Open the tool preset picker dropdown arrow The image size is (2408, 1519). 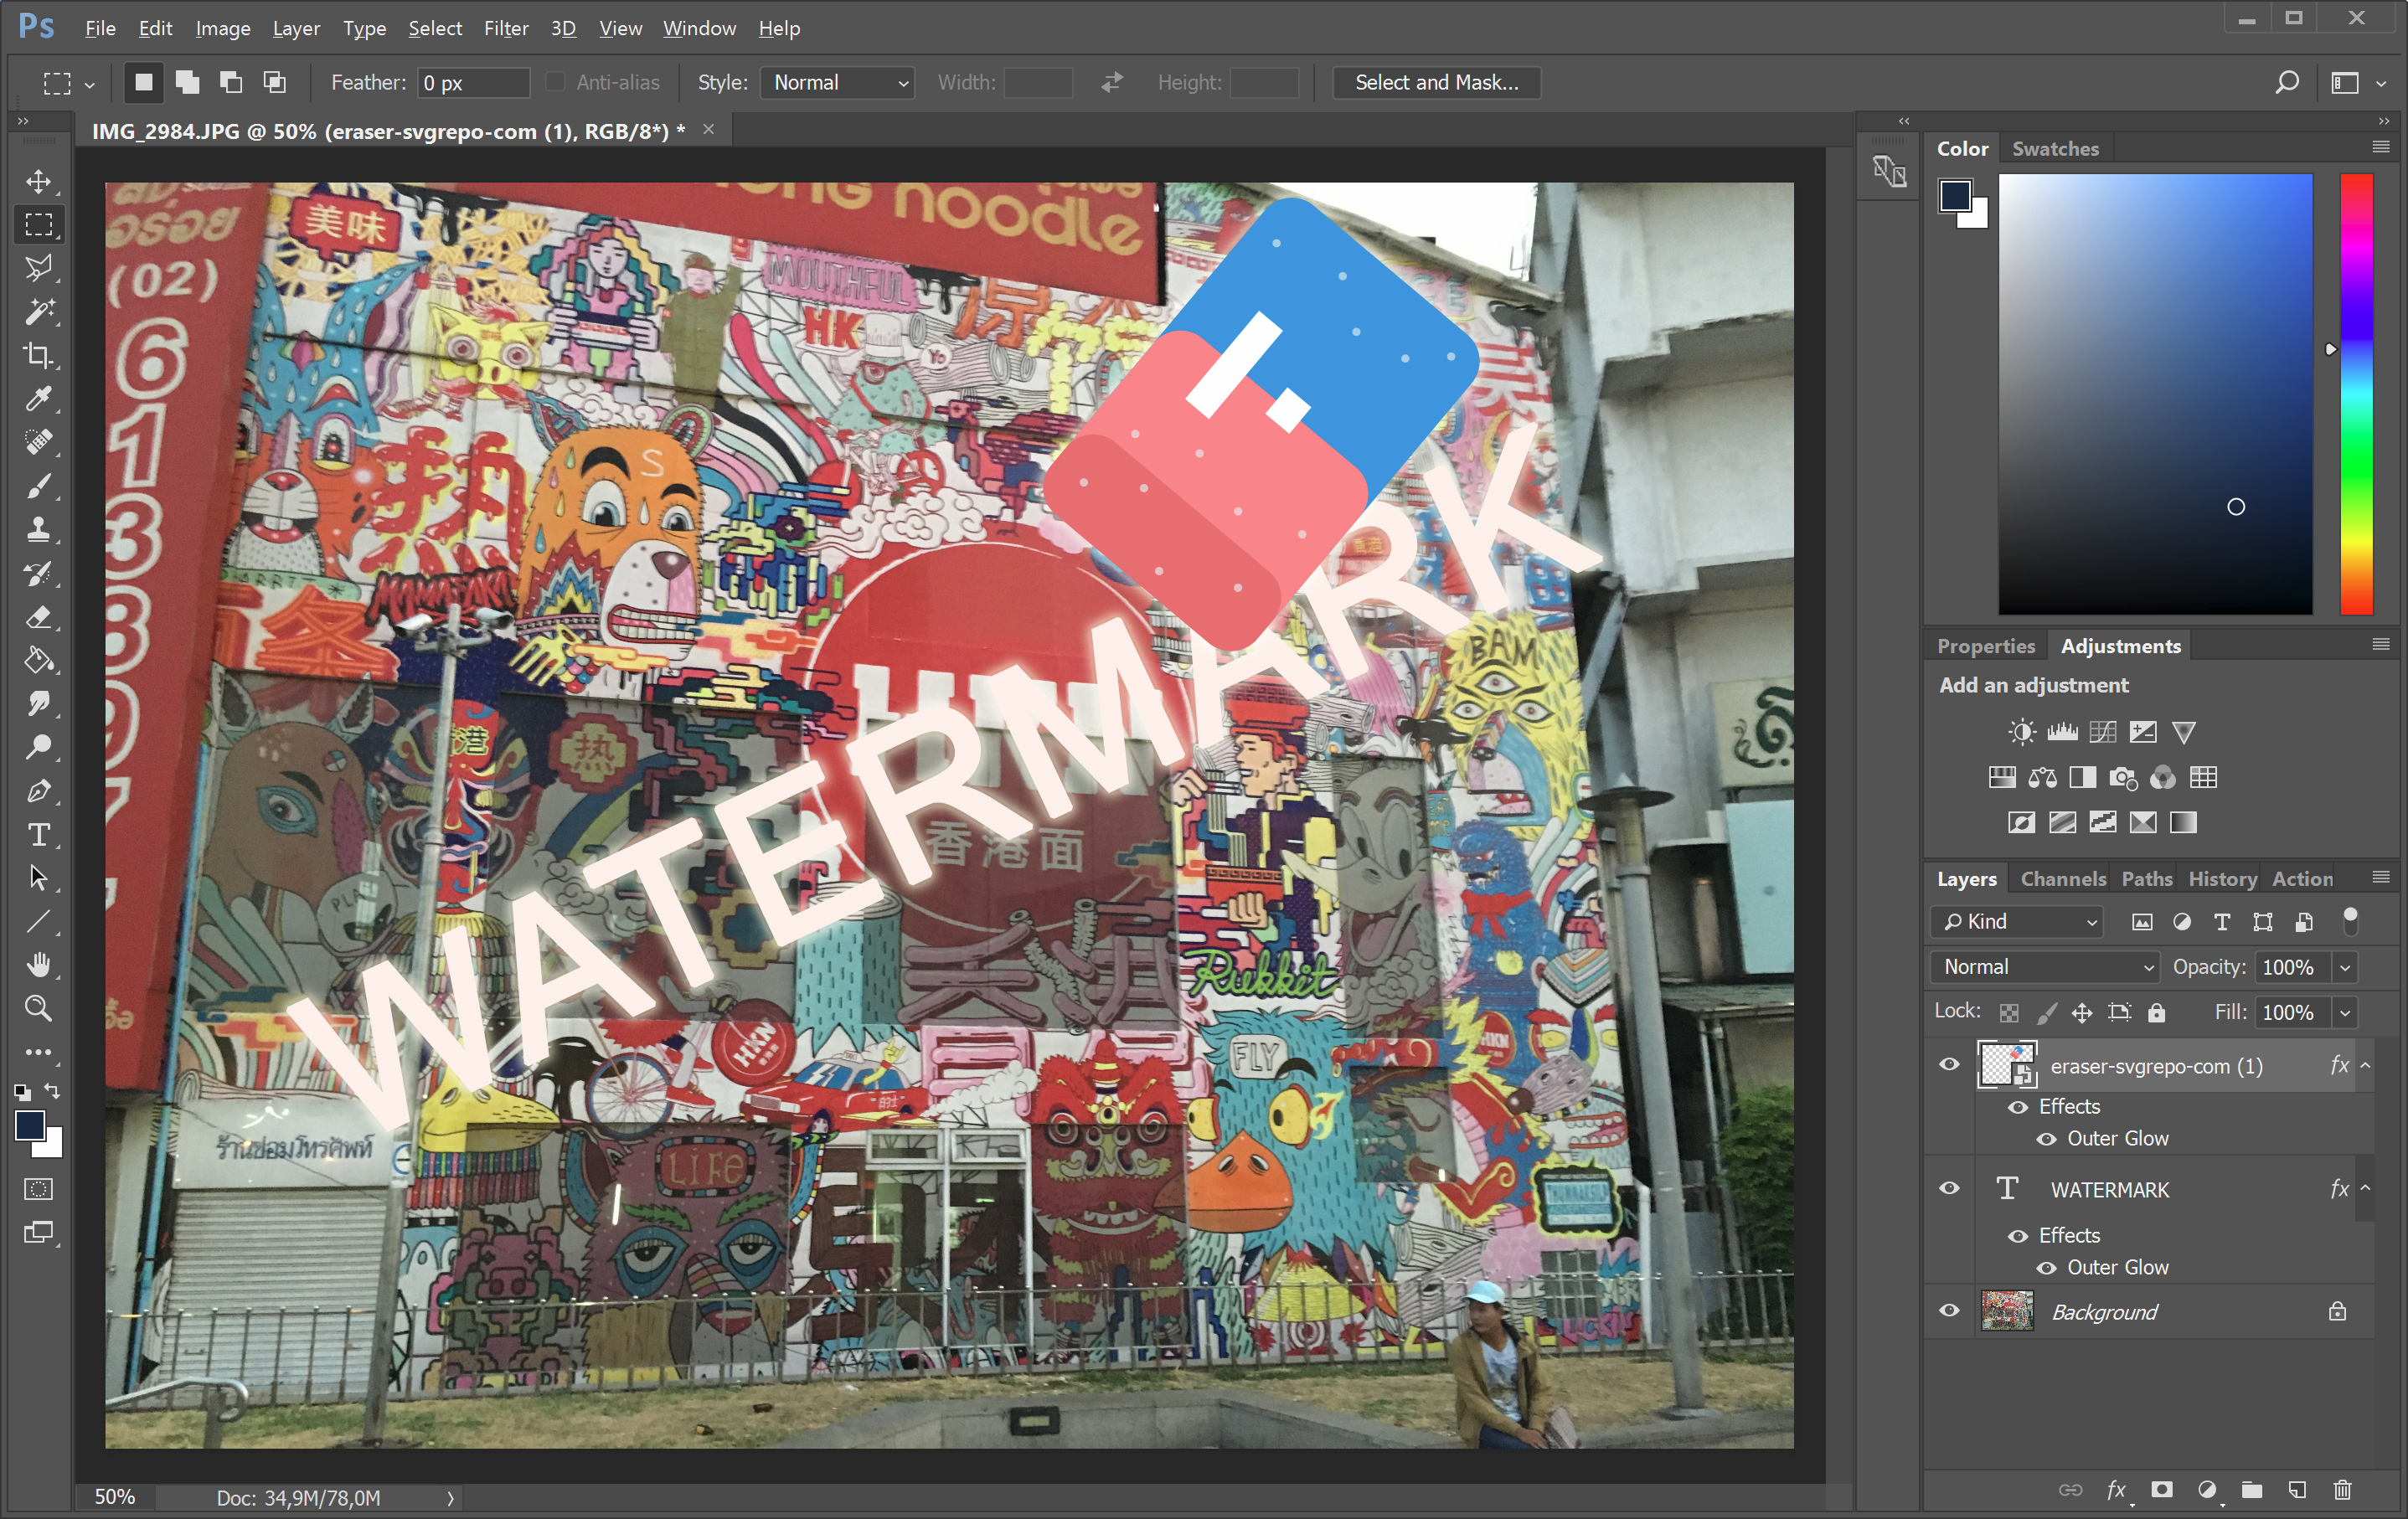coord(89,85)
